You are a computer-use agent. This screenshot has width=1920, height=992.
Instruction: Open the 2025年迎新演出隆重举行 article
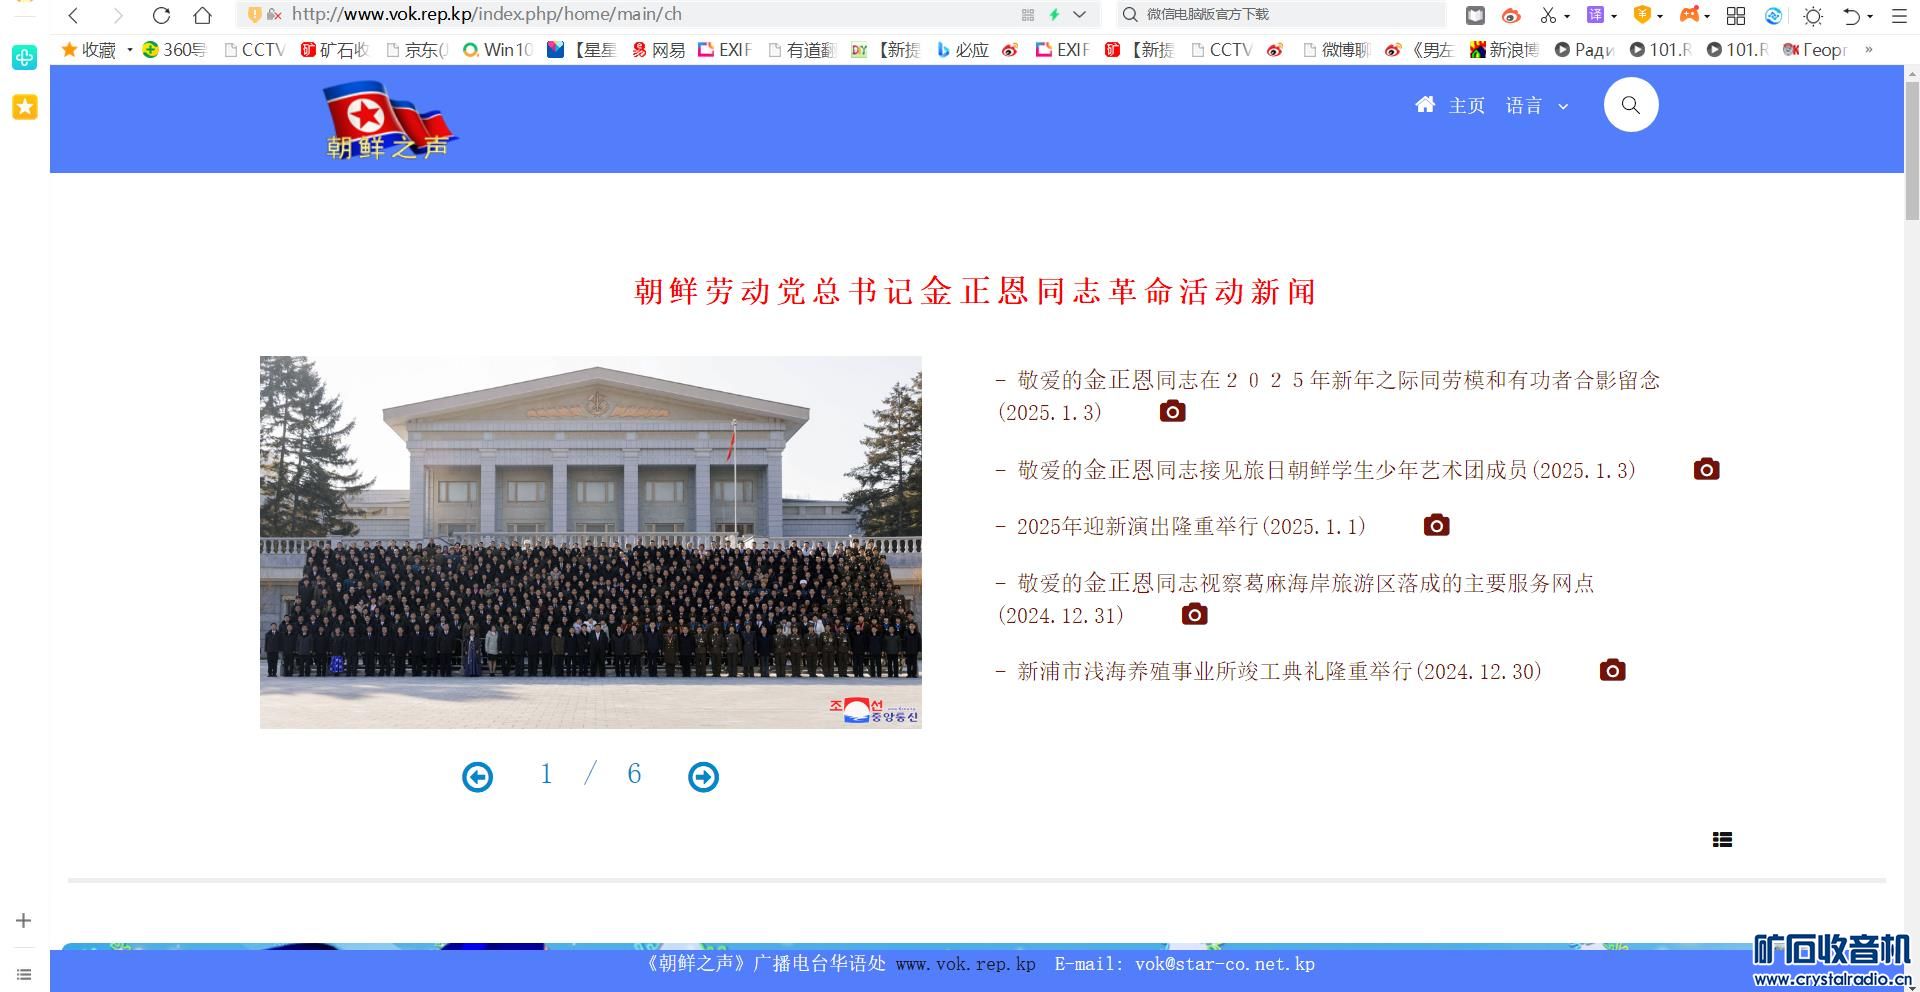(x=1181, y=526)
